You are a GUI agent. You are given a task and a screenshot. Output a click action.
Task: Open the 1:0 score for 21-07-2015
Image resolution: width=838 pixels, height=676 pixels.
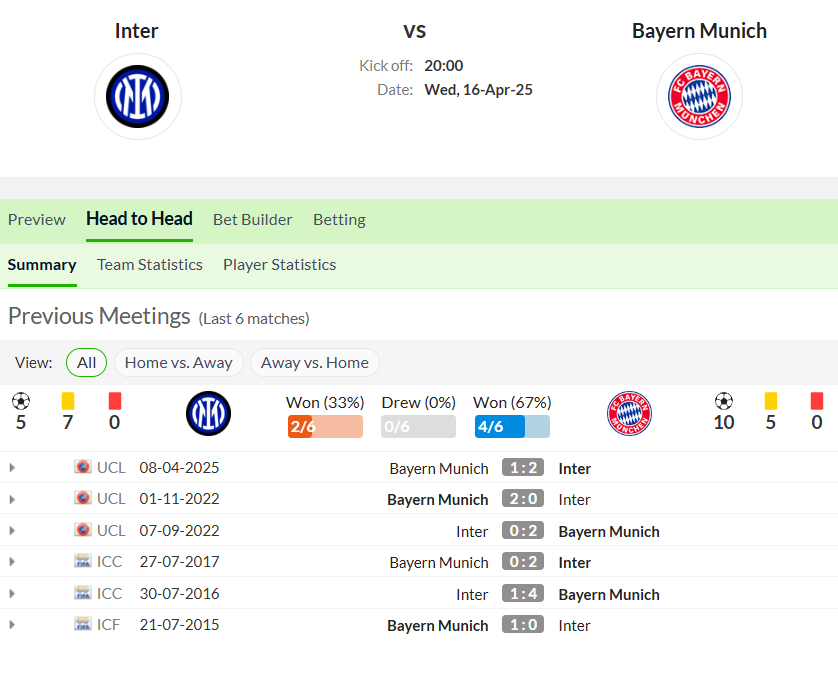coord(523,624)
